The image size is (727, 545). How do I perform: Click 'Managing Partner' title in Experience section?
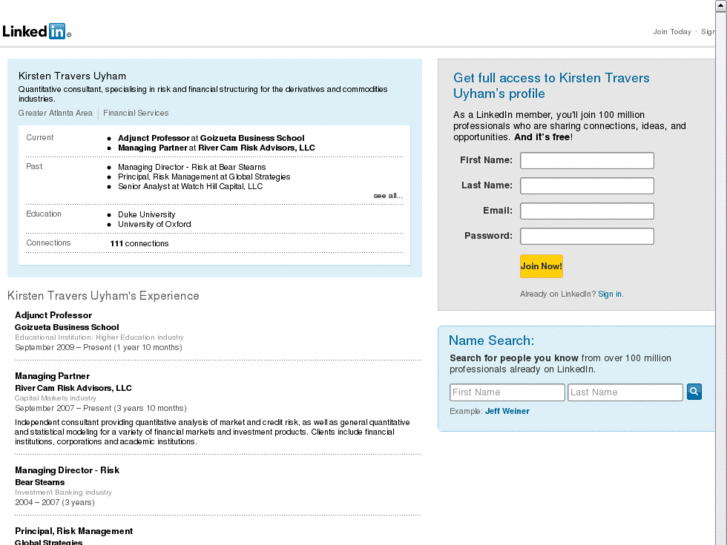(52, 376)
